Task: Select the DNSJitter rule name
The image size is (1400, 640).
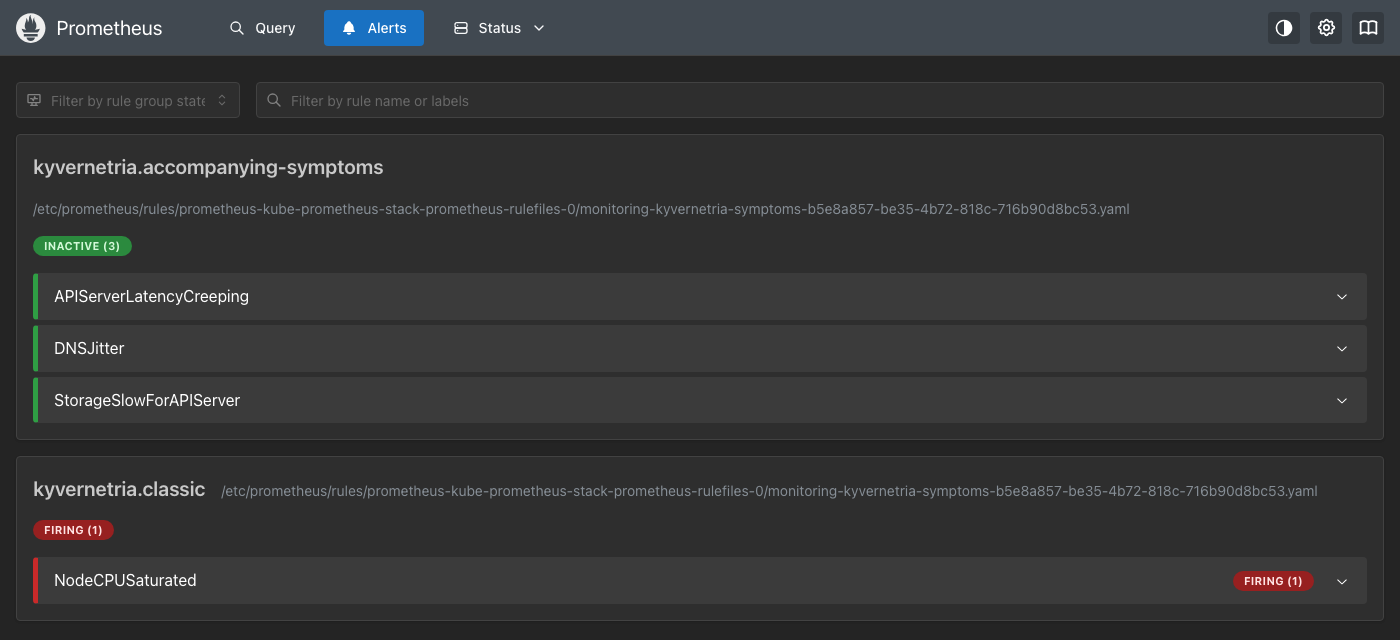Action: coord(89,349)
